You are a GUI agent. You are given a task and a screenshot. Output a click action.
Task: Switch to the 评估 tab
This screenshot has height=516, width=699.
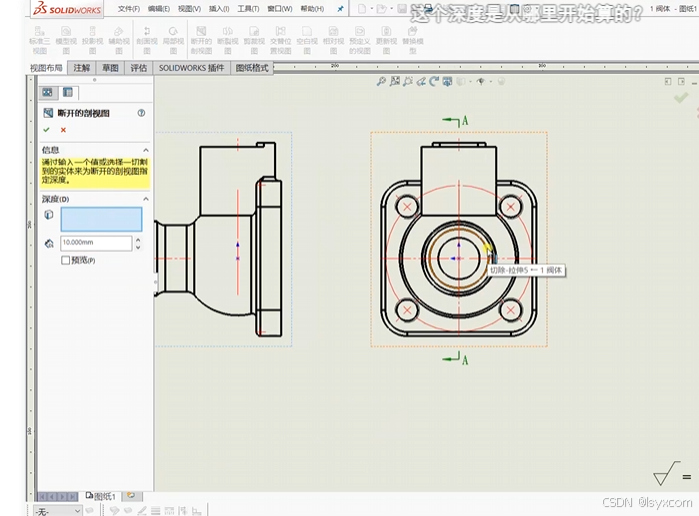tap(139, 68)
